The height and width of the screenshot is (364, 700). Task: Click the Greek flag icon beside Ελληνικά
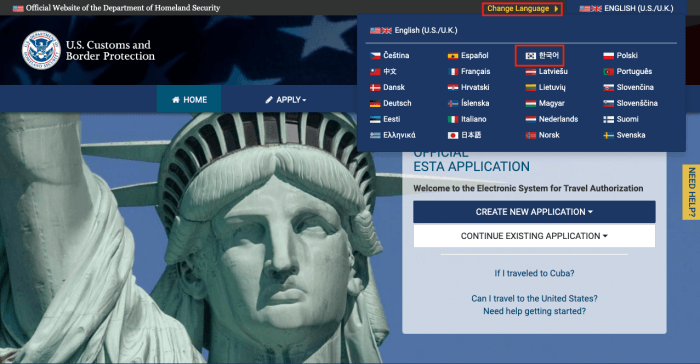click(x=375, y=135)
